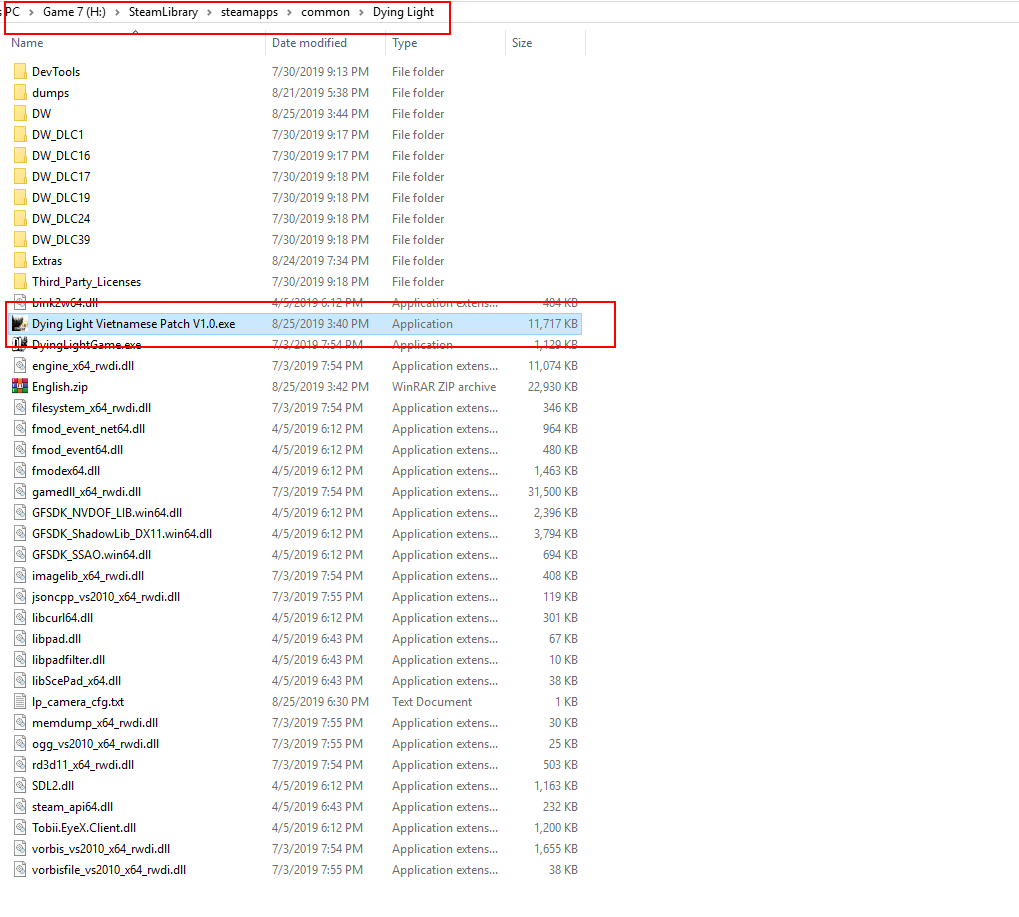The image size is (1019, 917).
Task: Select rd3d11_x64_rwdi.dll file name
Action: click(x=83, y=765)
